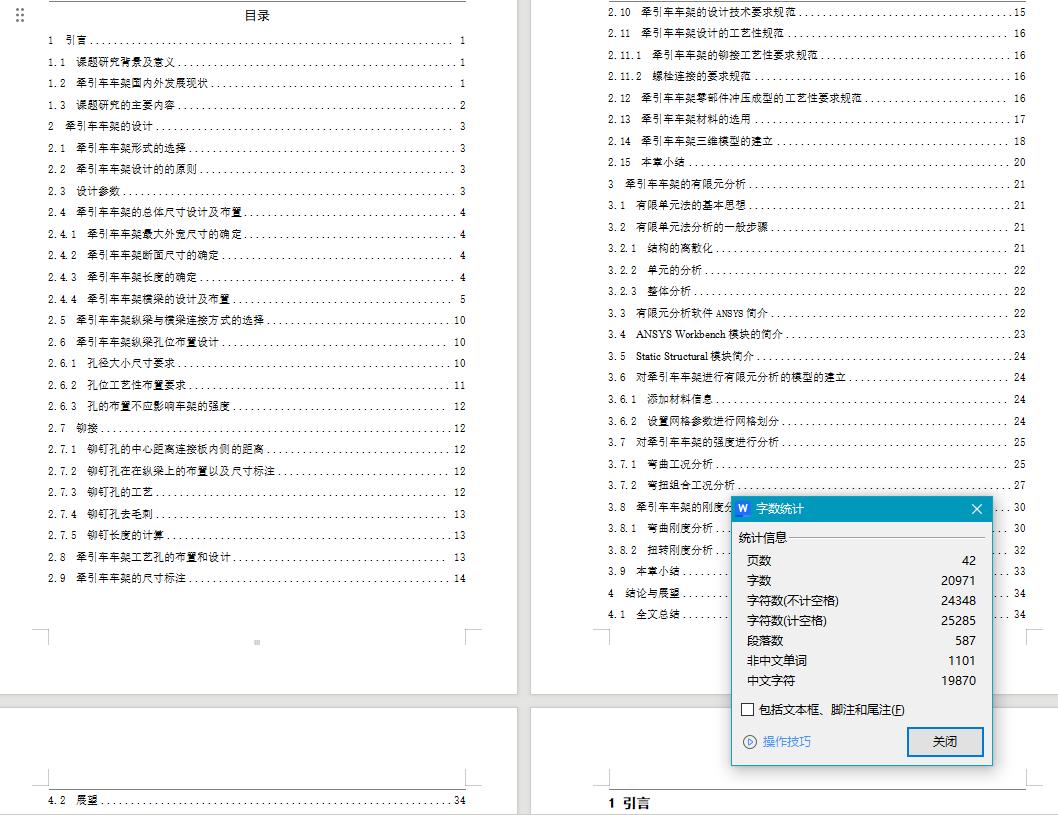This screenshot has width=1058, height=815.
Task: Open TOC entry 2.6.3 孔的布置不应影响车架的强度
Action: tap(256, 406)
